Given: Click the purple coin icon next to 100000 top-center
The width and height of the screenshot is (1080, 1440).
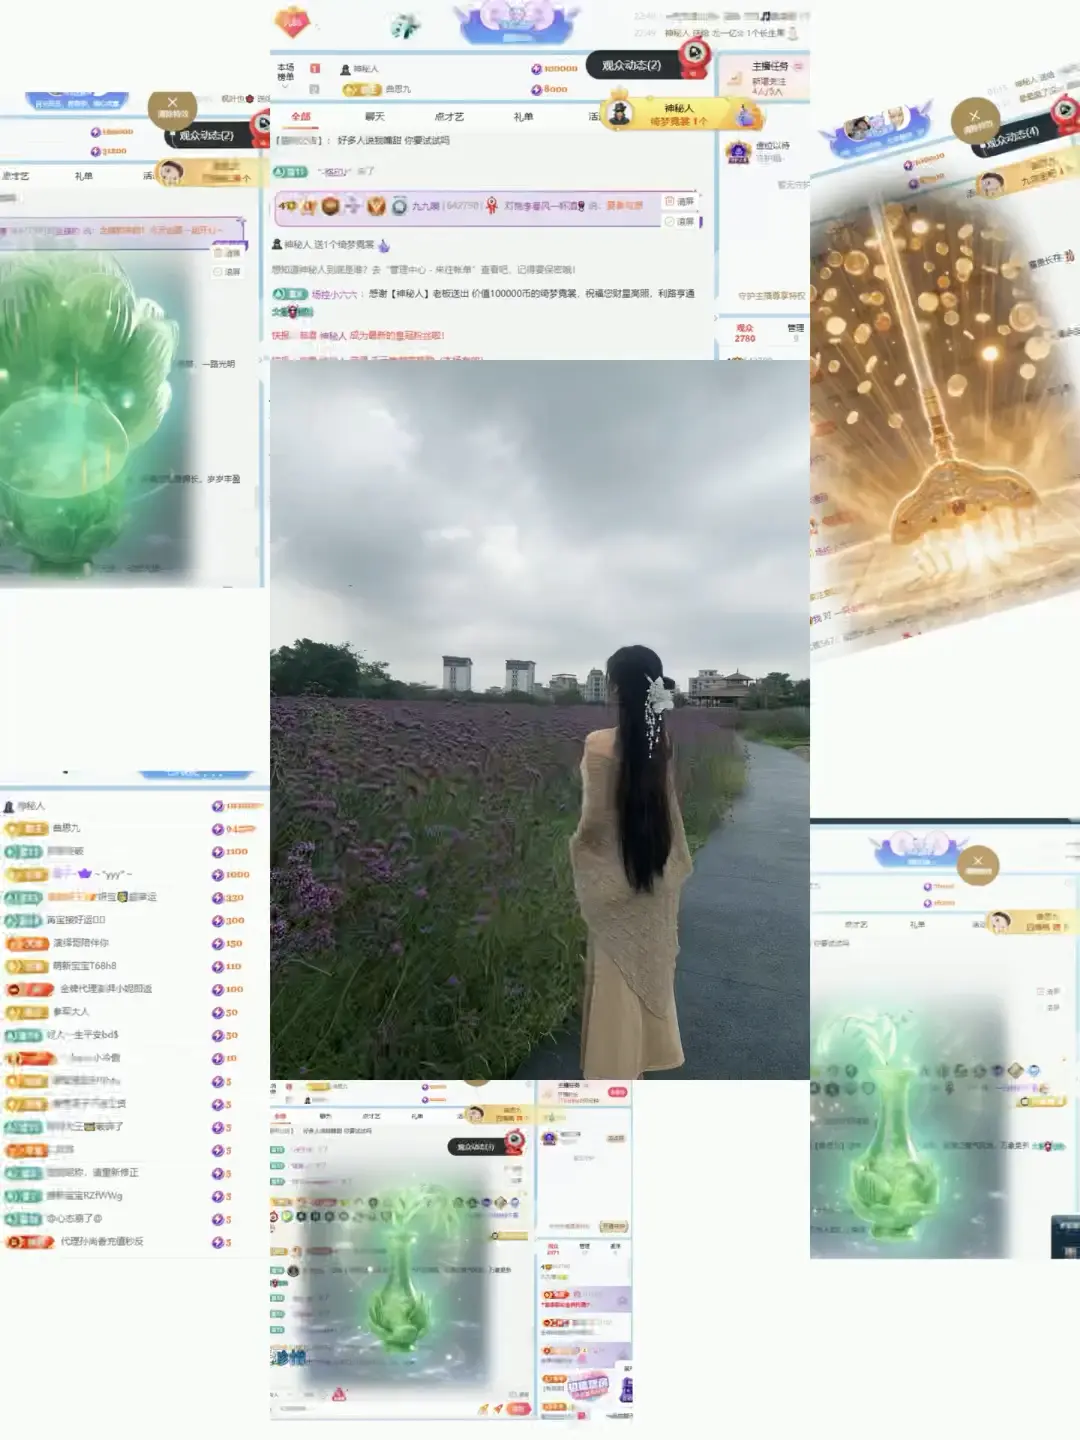Looking at the screenshot, I should tap(536, 69).
